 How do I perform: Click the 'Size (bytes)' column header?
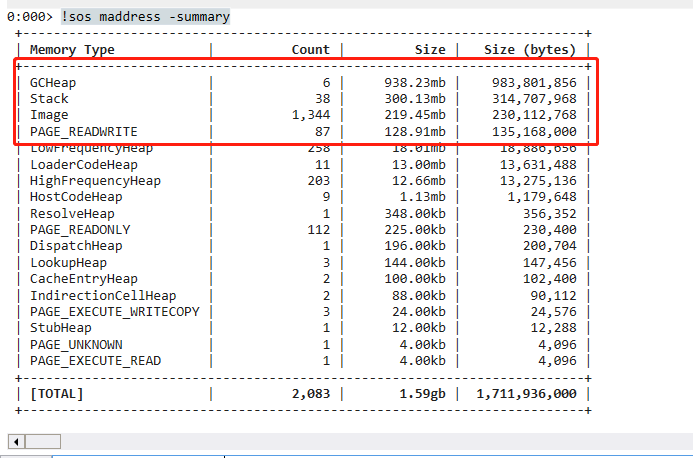(x=530, y=50)
